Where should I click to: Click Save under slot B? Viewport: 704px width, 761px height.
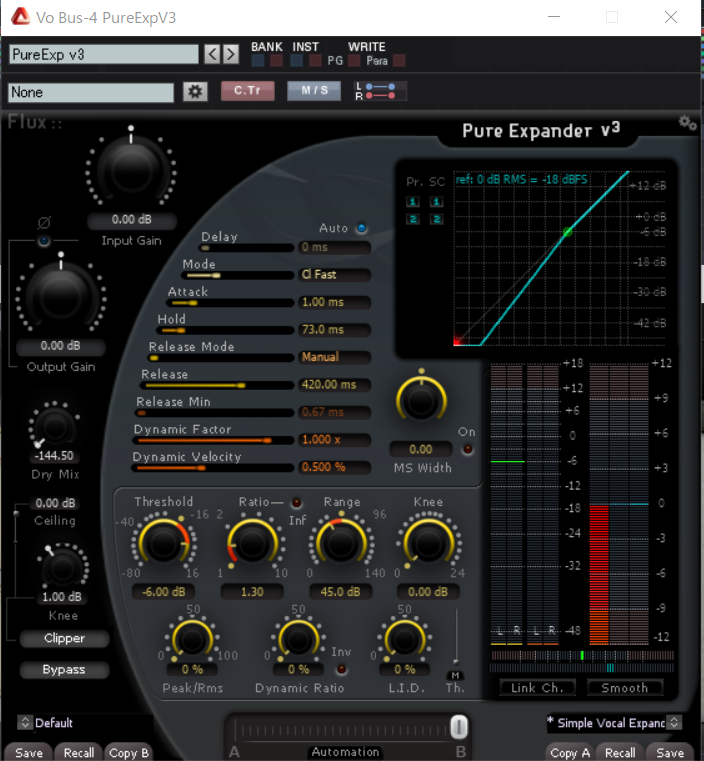coord(670,752)
